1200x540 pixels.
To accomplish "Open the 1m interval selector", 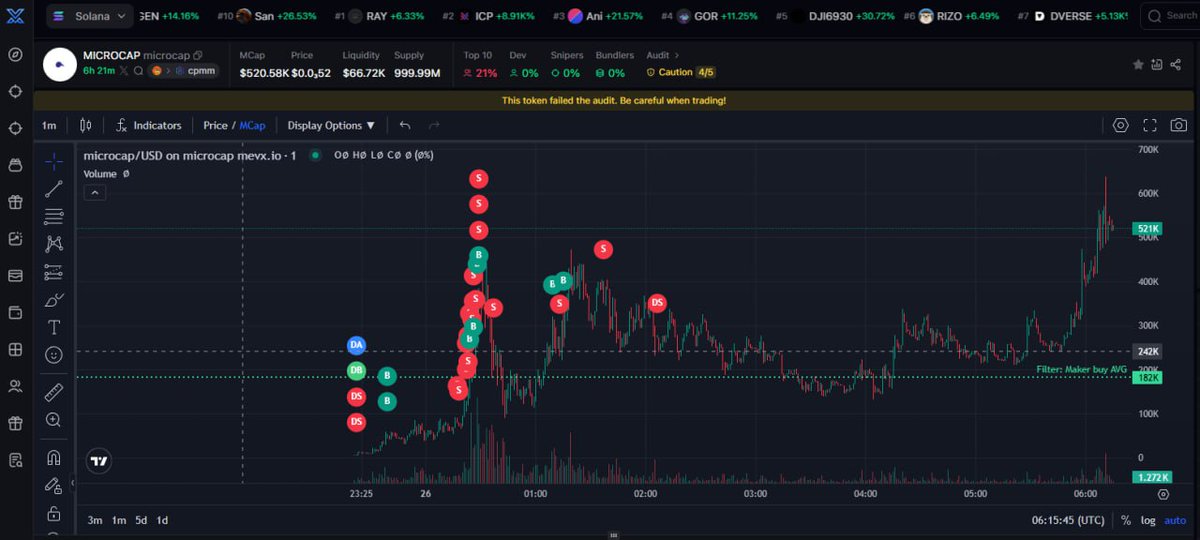I will (49, 125).
